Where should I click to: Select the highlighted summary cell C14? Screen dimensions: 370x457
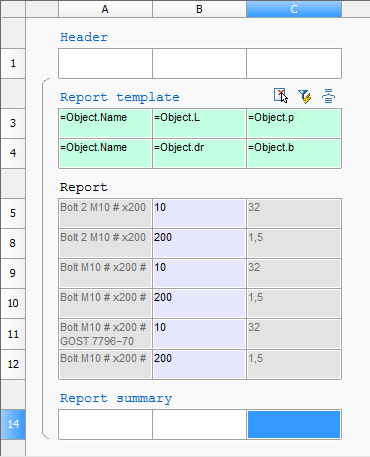pos(294,424)
